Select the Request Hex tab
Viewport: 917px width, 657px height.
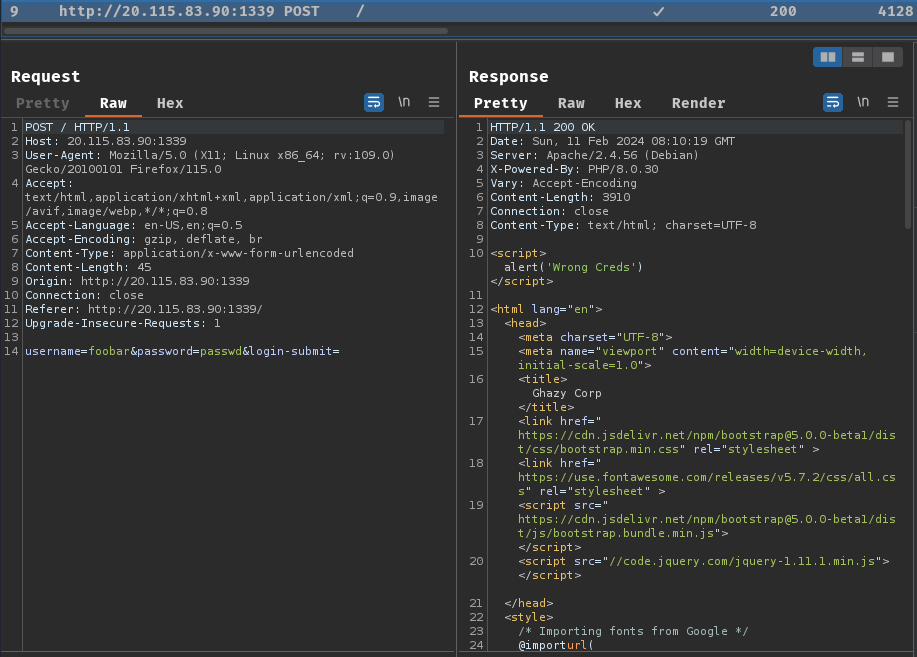pyautogui.click(x=170, y=104)
